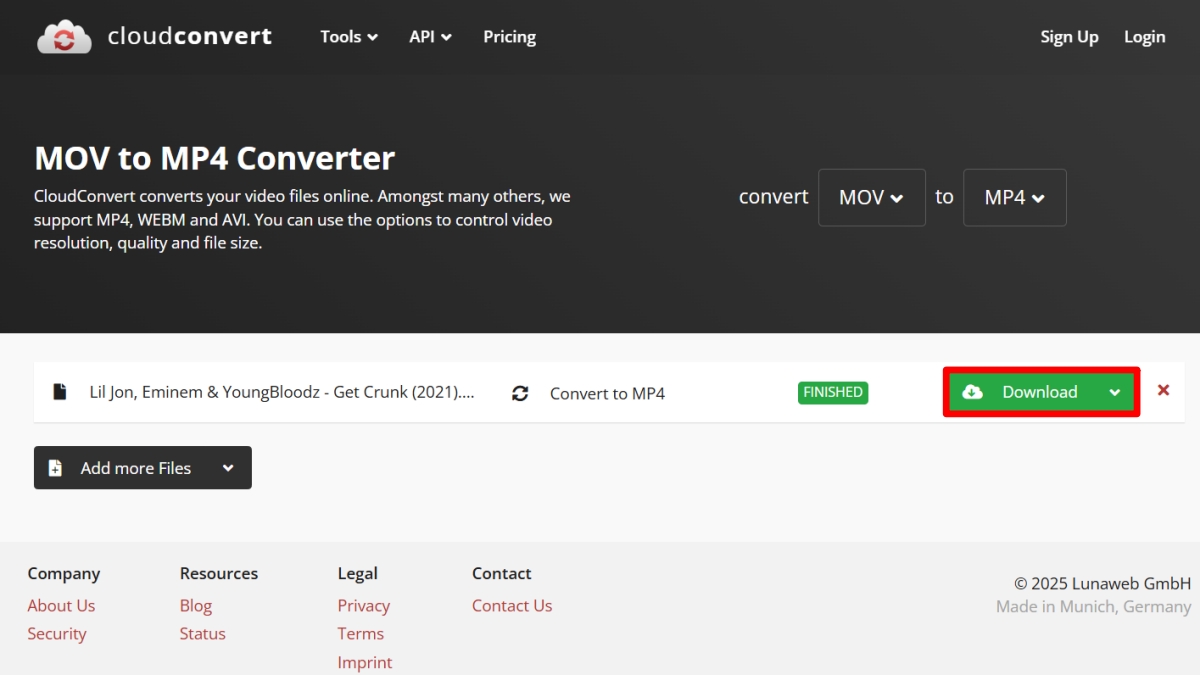Remove the file with the red X
Image resolution: width=1200 pixels, height=675 pixels.
1163,391
